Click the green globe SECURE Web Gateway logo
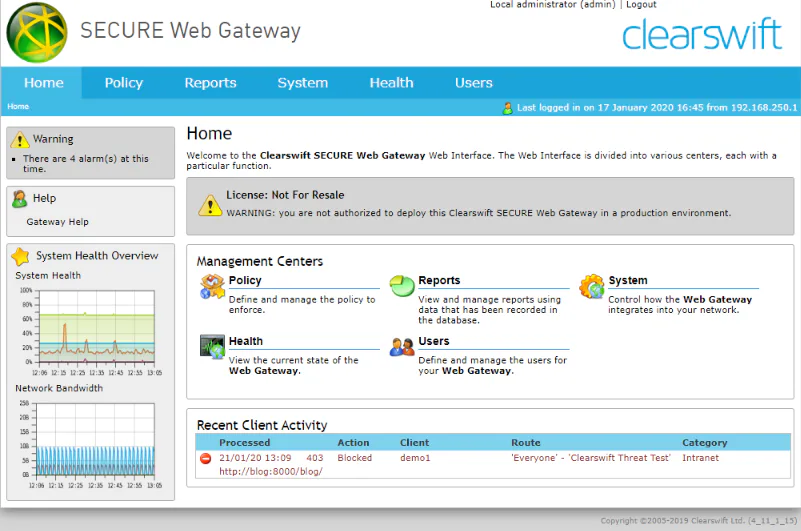The image size is (801, 531). tap(37, 32)
